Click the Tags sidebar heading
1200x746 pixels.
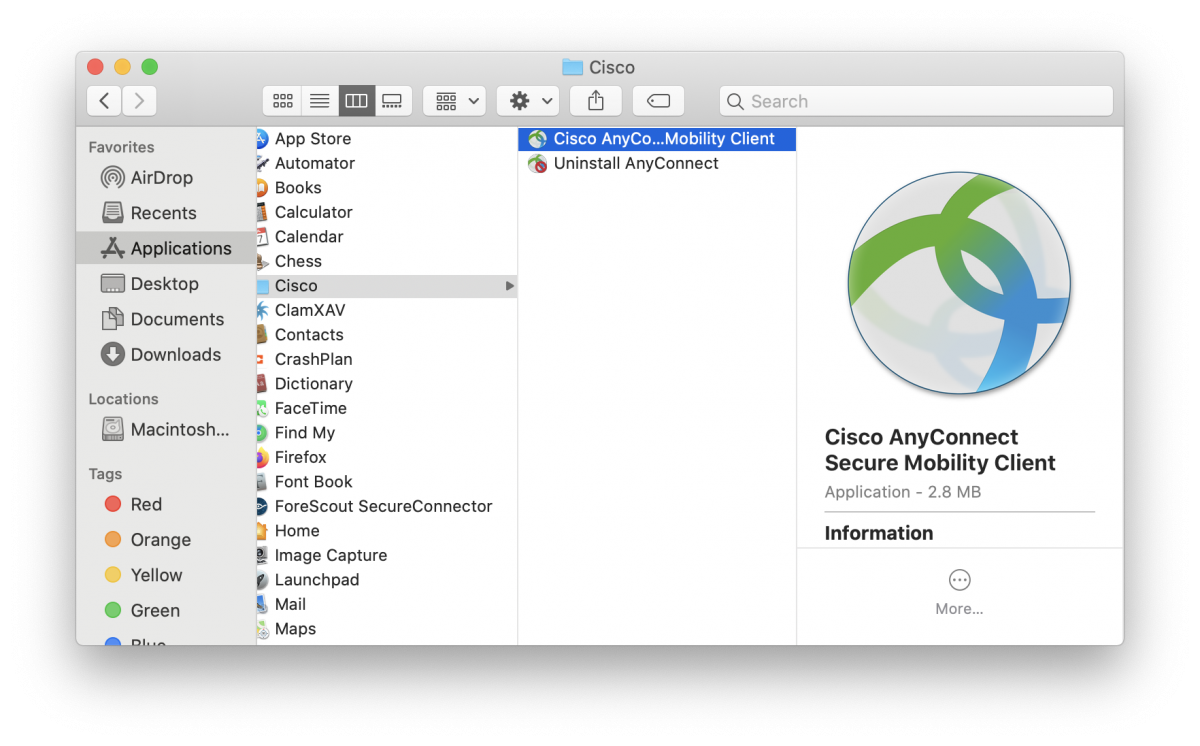tap(105, 474)
